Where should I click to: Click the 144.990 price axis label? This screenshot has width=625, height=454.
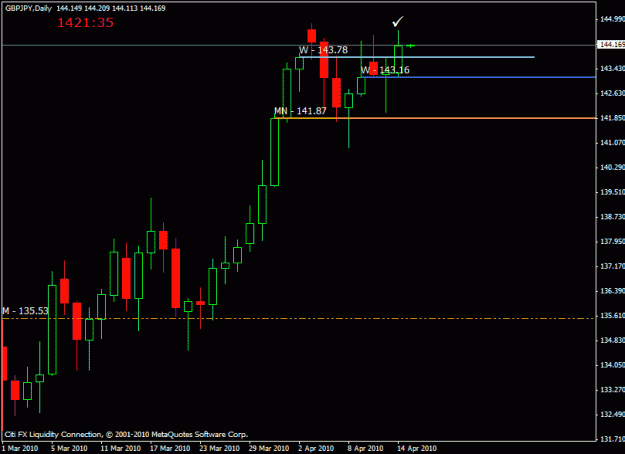click(x=612, y=19)
